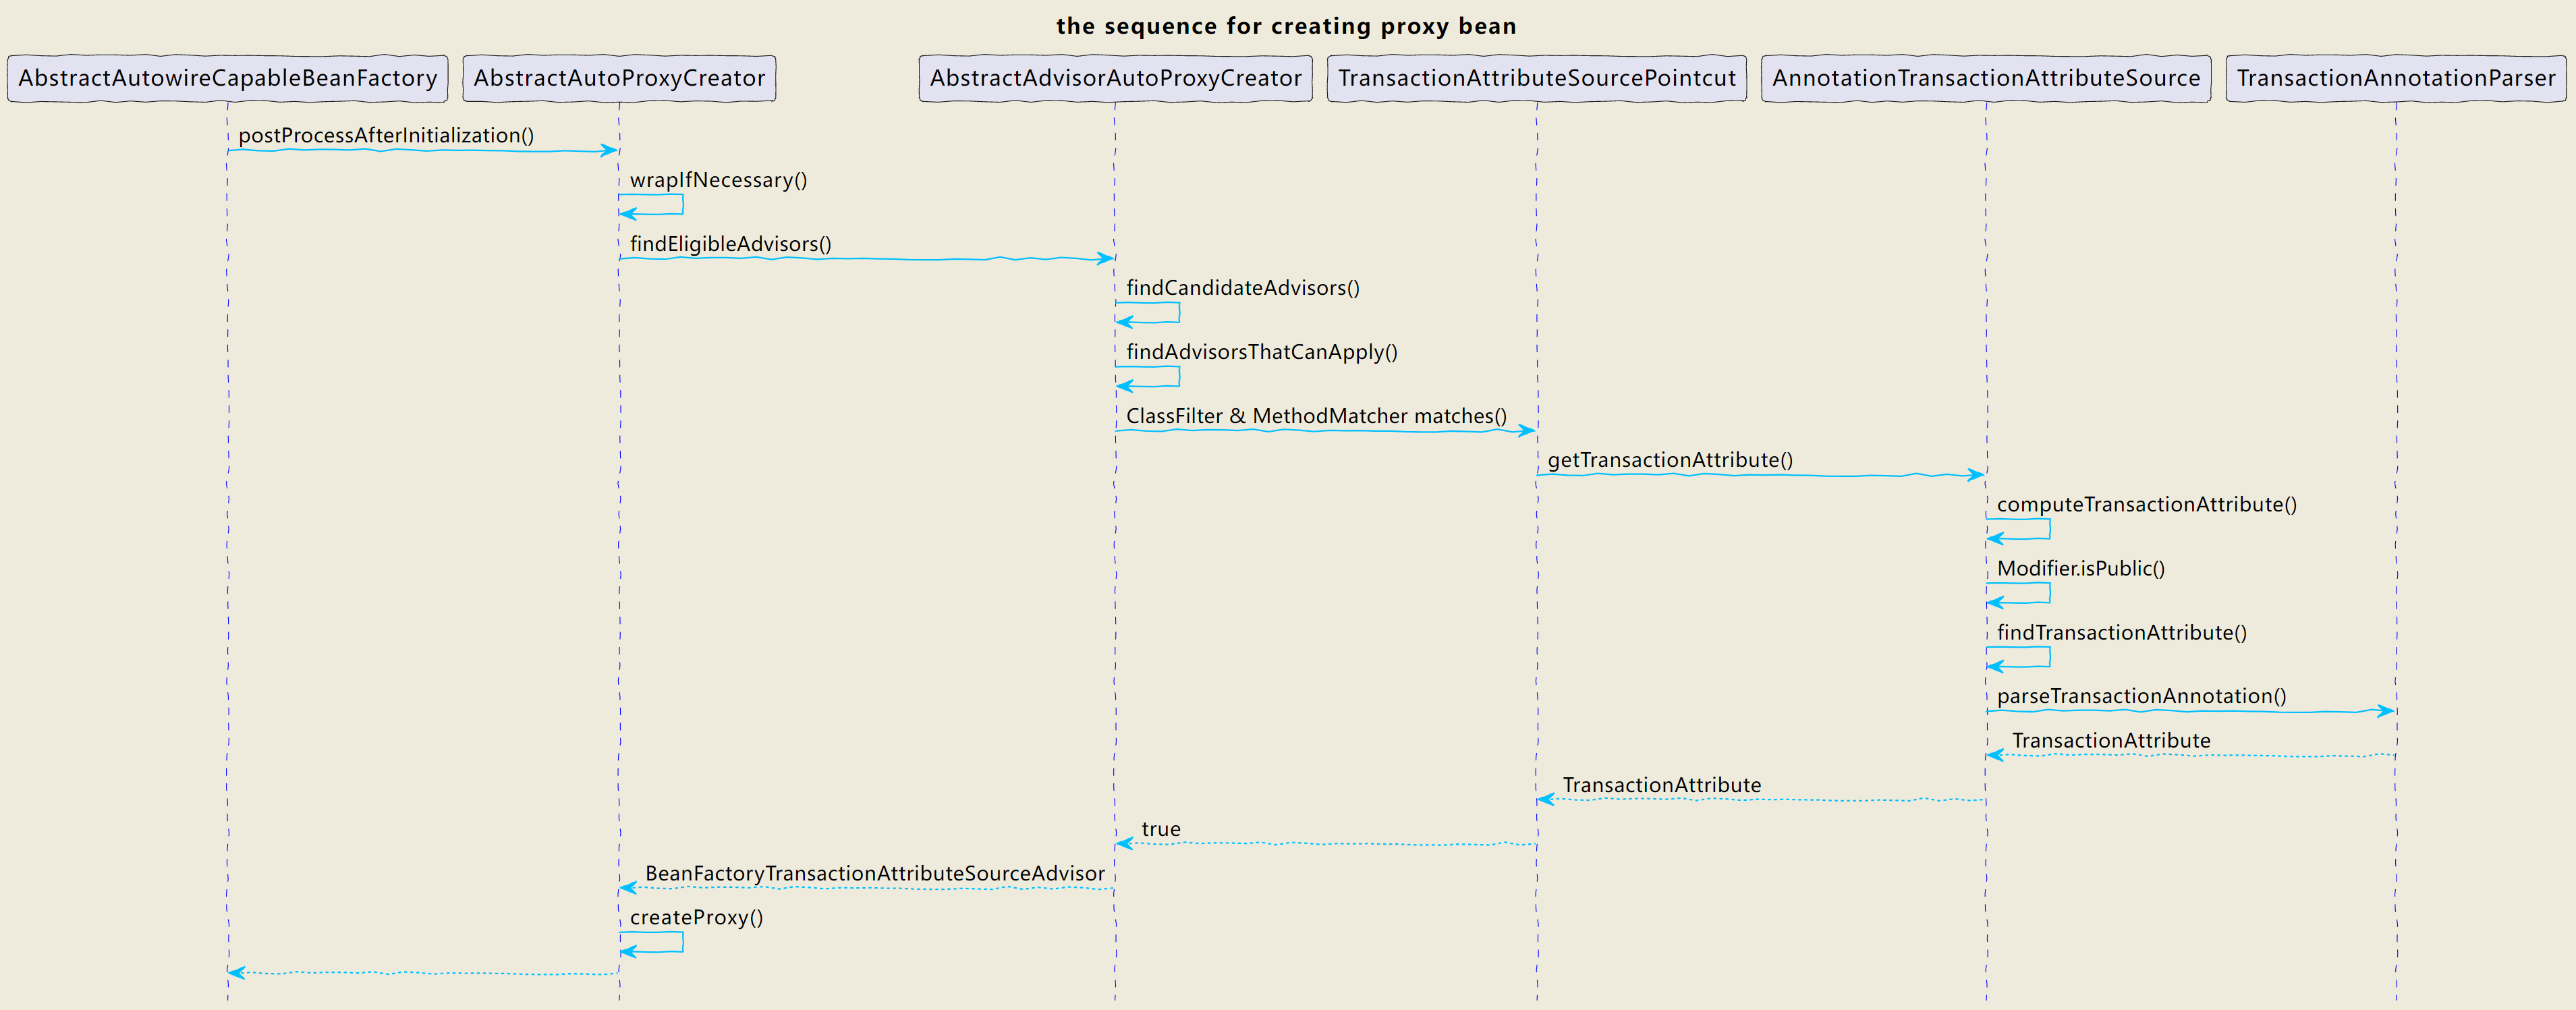Image resolution: width=2576 pixels, height=1010 pixels.
Task: Click the createProxy() message label
Action: [x=696, y=918]
